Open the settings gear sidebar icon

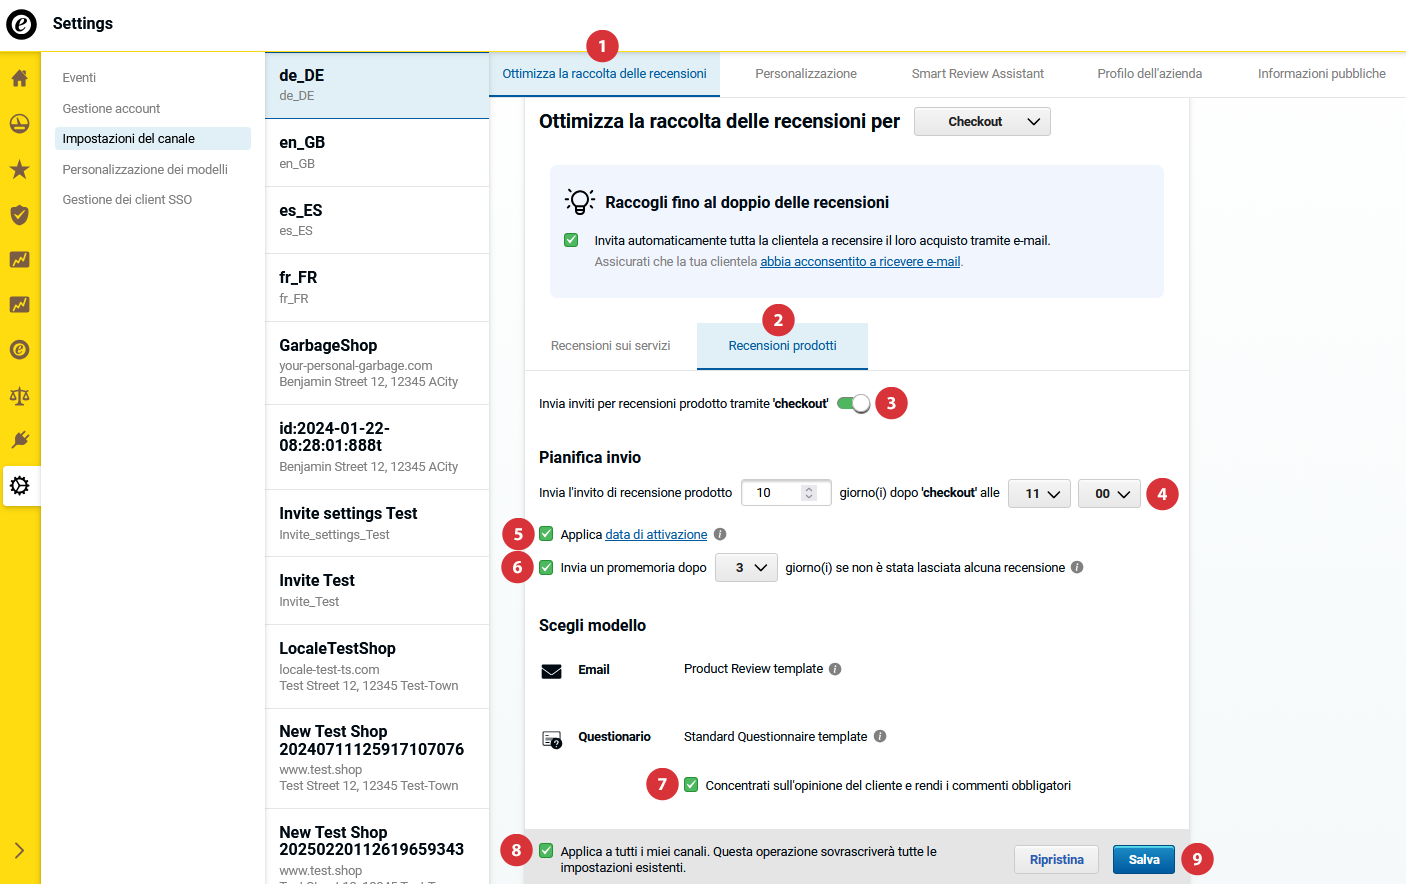pos(19,486)
